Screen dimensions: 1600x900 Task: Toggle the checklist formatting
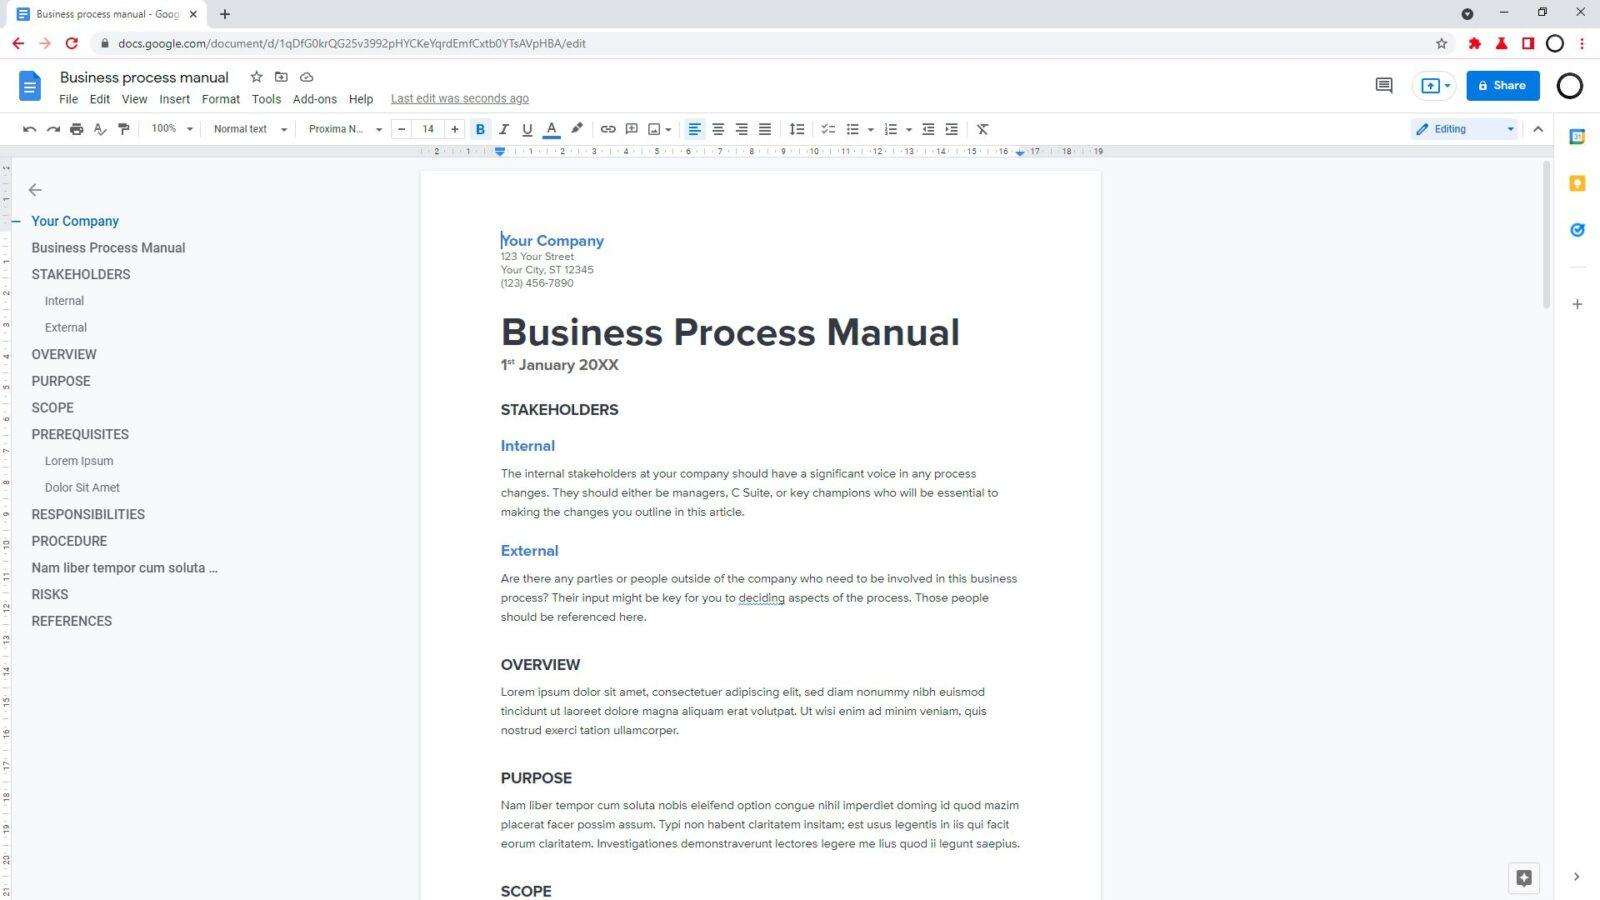828,128
